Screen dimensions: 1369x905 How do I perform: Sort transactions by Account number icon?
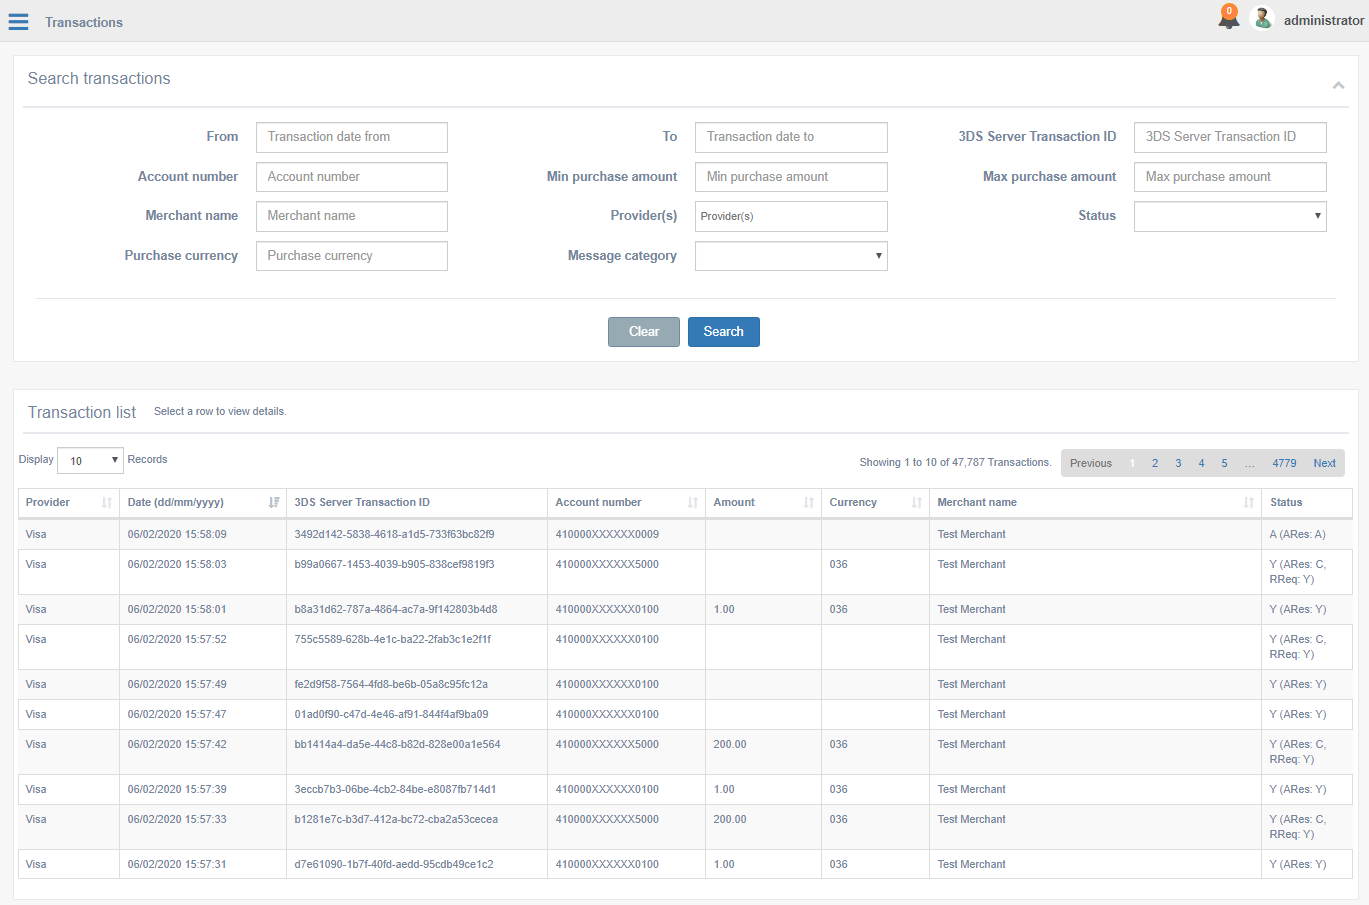[x=693, y=502]
